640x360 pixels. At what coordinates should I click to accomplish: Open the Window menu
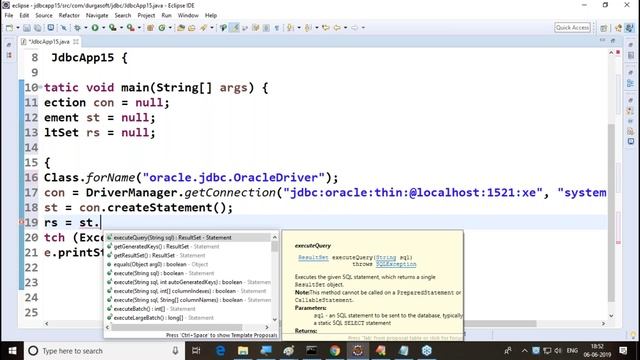[x=188, y=15]
